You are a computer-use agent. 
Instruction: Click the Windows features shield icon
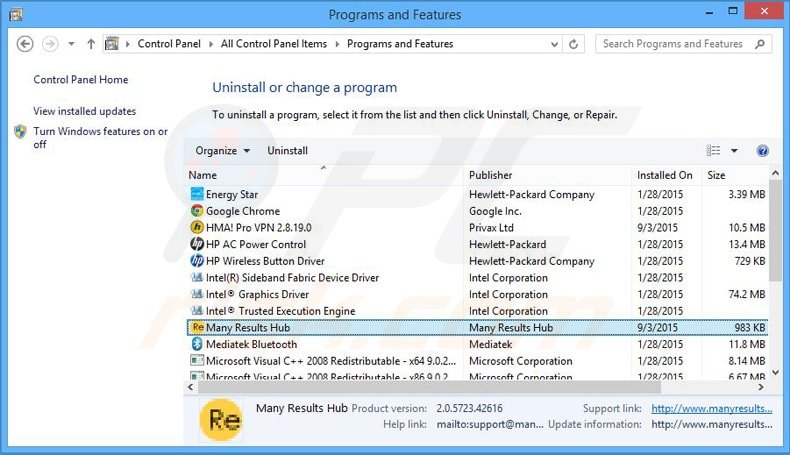point(20,132)
